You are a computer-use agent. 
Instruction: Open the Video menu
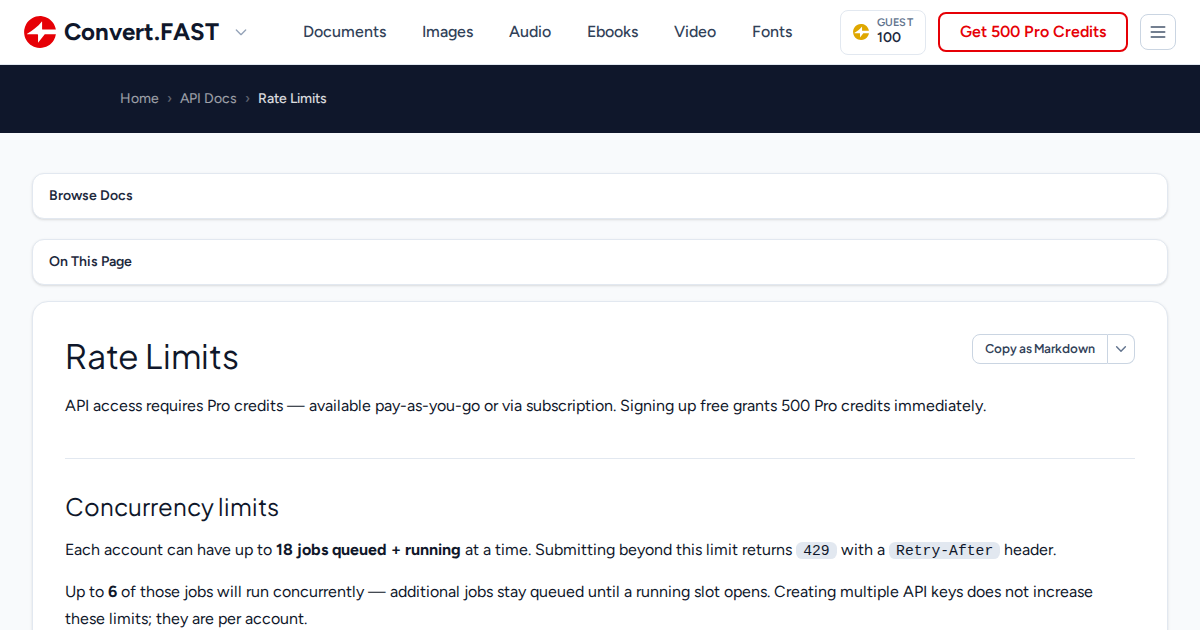pyautogui.click(x=695, y=32)
